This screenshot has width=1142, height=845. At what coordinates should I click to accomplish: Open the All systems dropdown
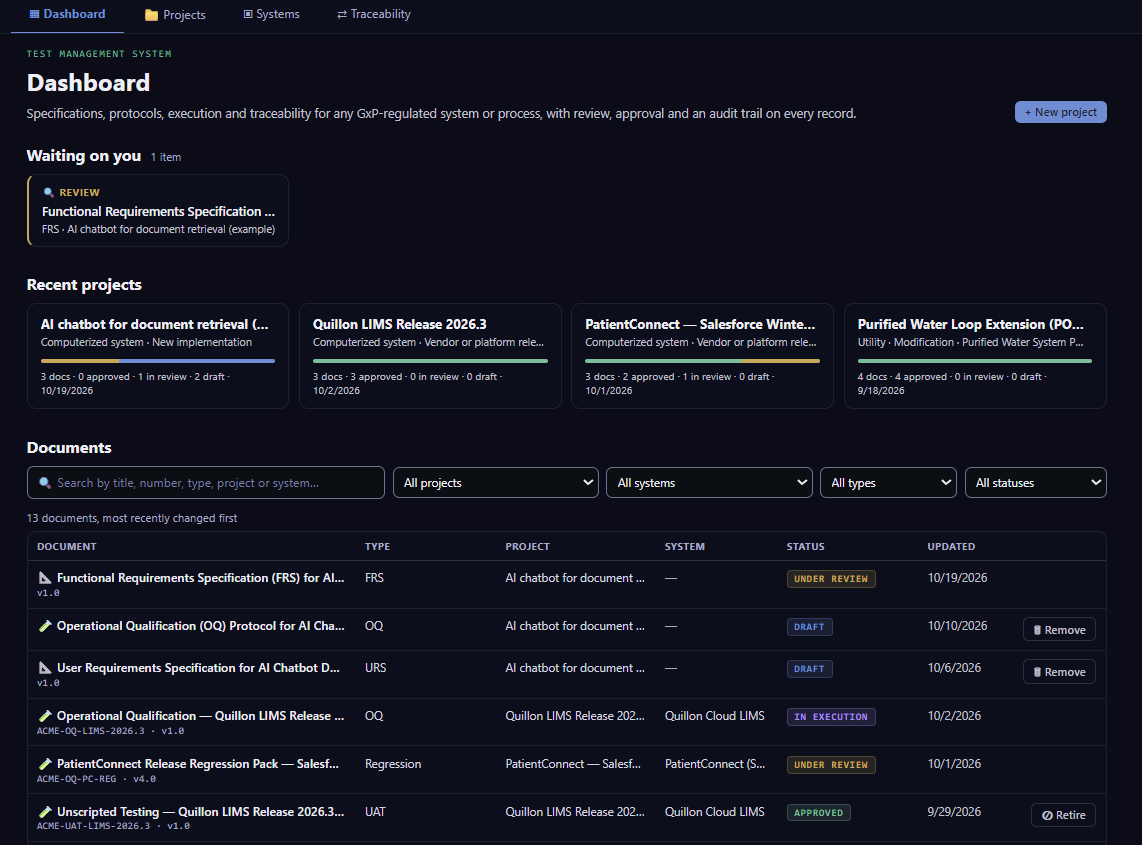(709, 483)
